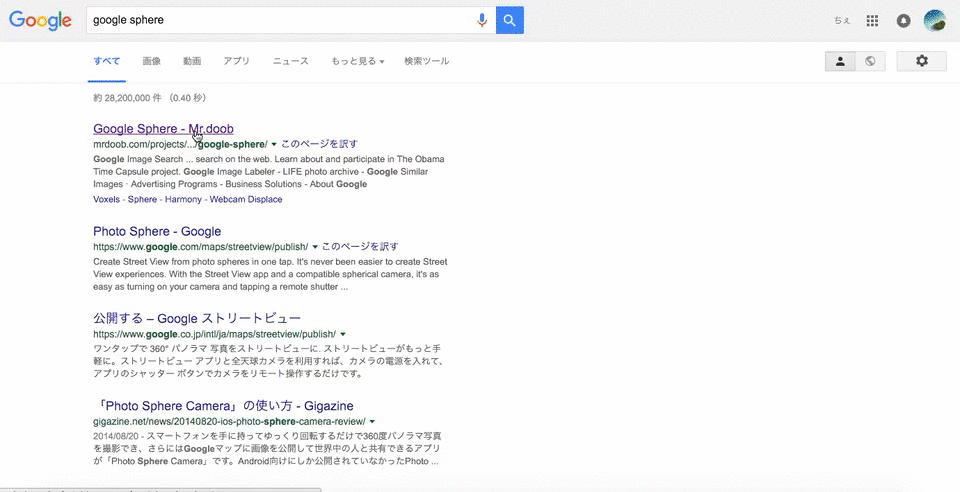Image resolution: width=960 pixels, height=492 pixels.
Task: Click the blue search magnifier button
Action: (x=509, y=20)
